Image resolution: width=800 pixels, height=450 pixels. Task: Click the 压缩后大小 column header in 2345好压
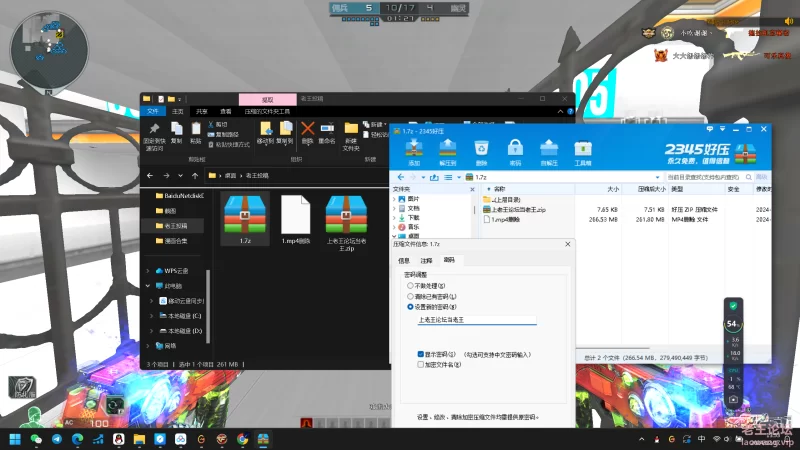pyautogui.click(x=645, y=189)
